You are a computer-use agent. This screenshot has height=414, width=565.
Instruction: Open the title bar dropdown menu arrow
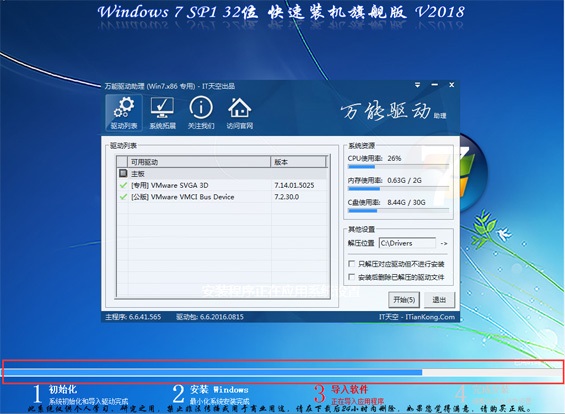point(417,85)
